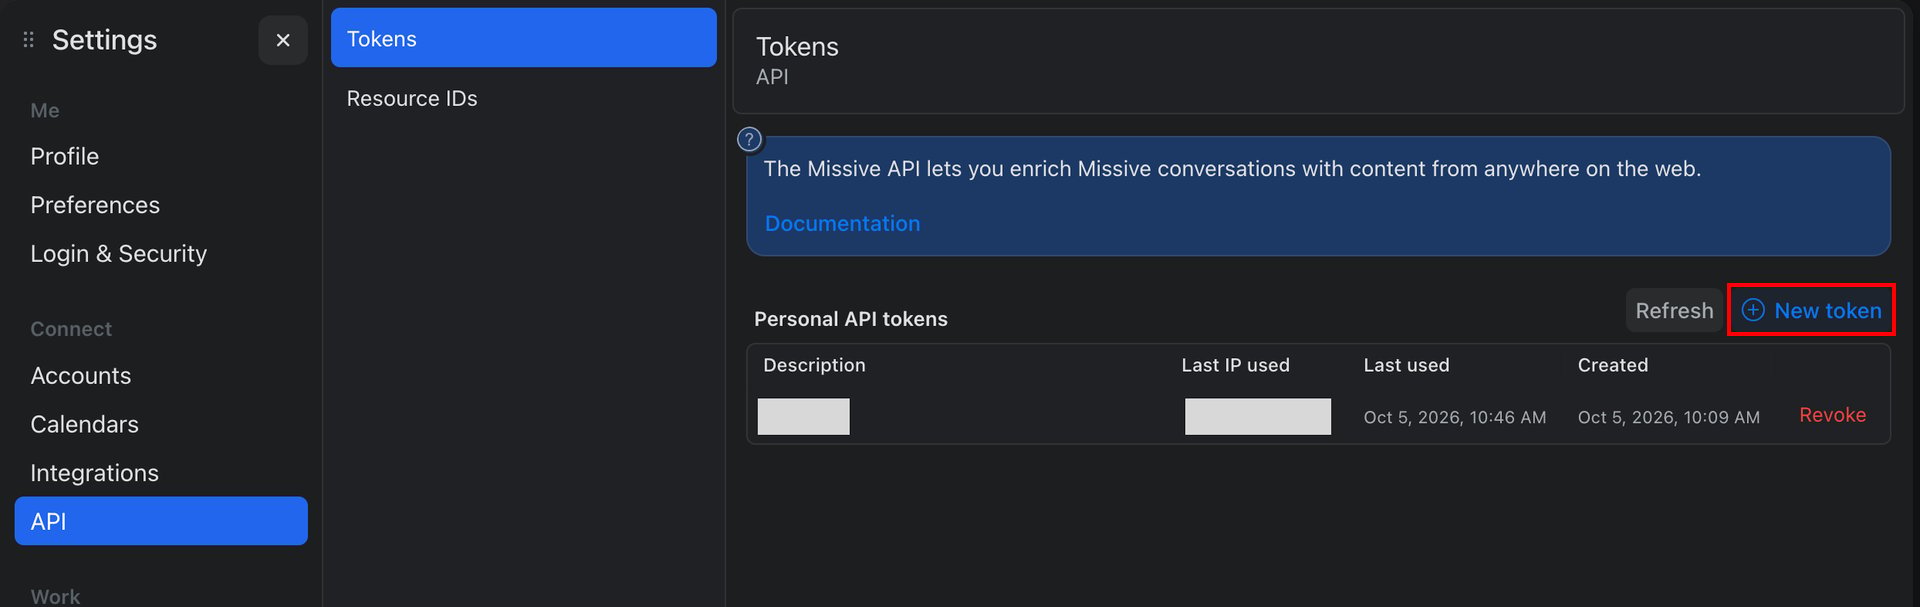Click the redacted Last IP cell

(x=1258, y=416)
